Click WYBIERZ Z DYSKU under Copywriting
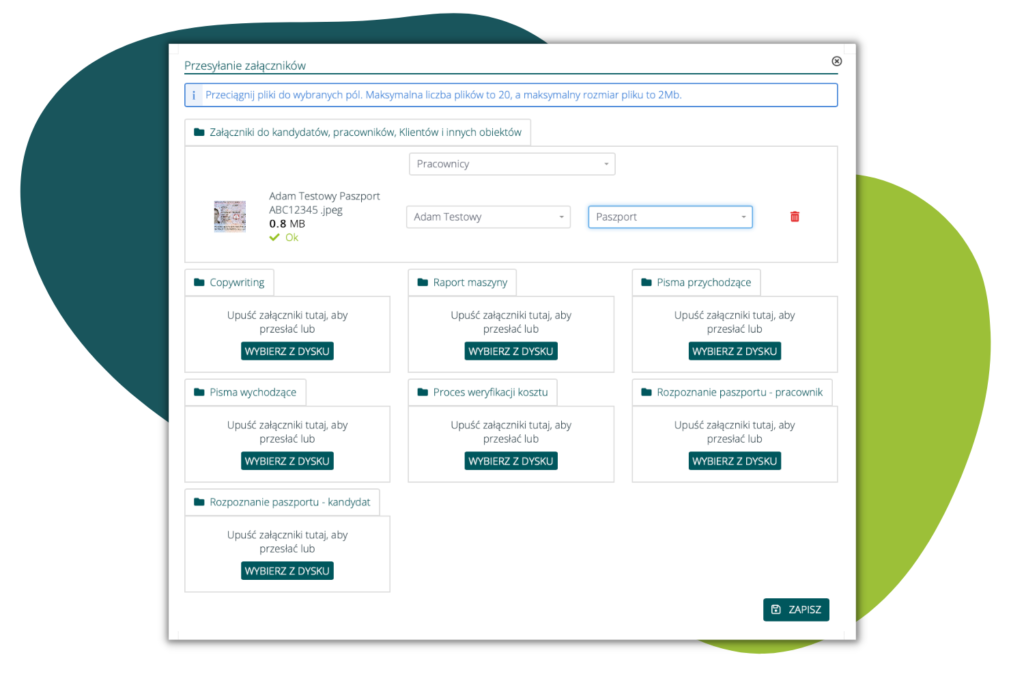The height and width of the screenshot is (683, 1024). 287,351
